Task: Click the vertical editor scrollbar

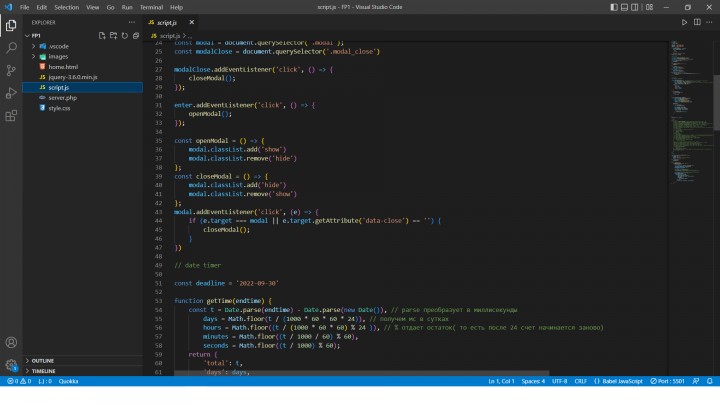Action: (716, 102)
